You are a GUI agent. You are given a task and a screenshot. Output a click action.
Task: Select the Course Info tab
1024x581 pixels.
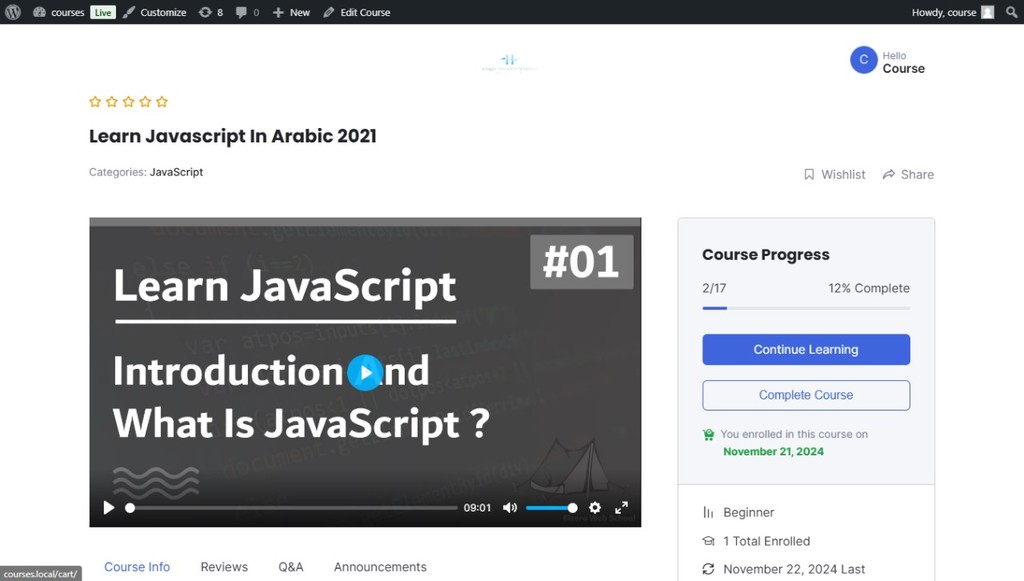137,567
